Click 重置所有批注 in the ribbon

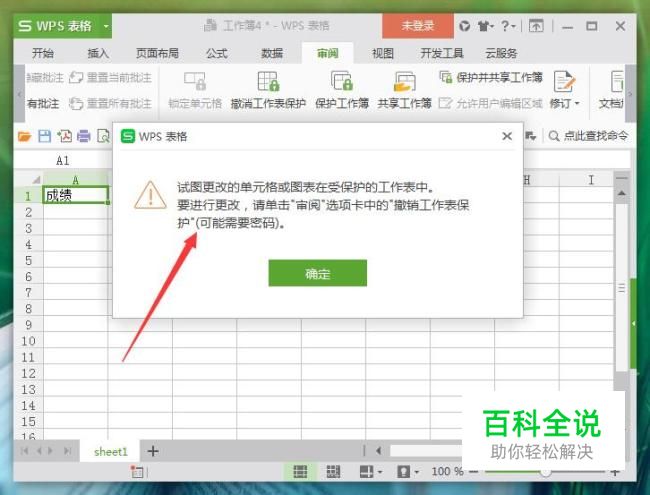click(110, 103)
